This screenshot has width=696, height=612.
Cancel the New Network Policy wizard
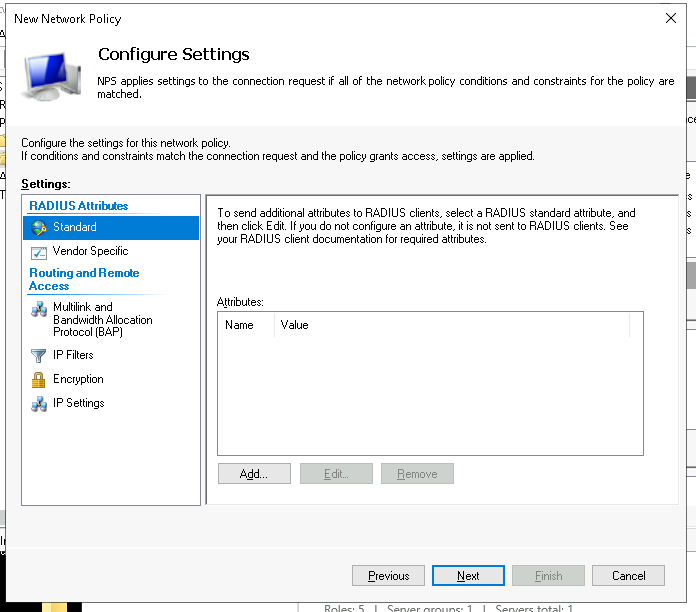click(x=628, y=576)
